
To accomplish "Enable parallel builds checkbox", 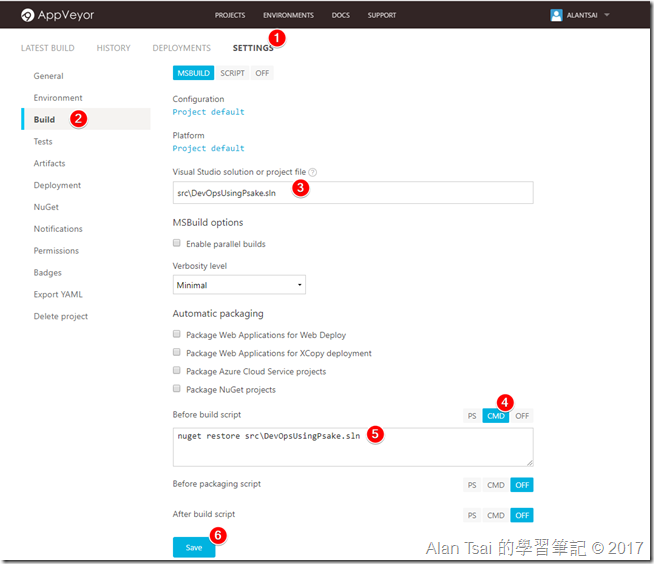I will [x=177, y=243].
